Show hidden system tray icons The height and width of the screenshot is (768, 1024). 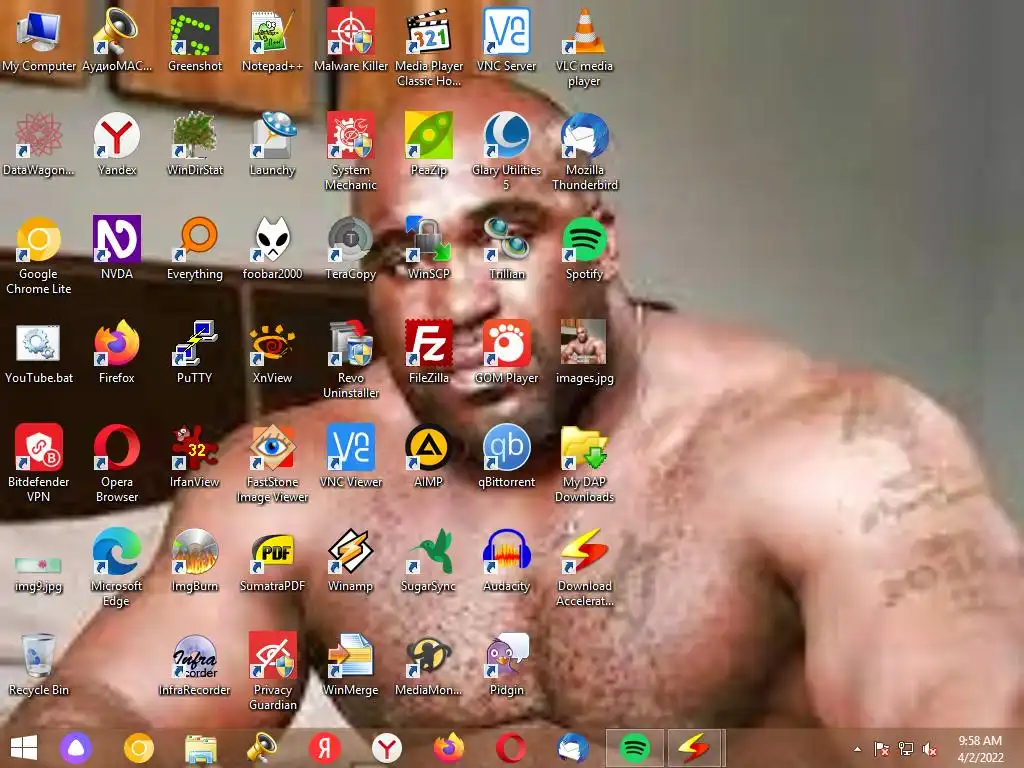[x=857, y=749]
